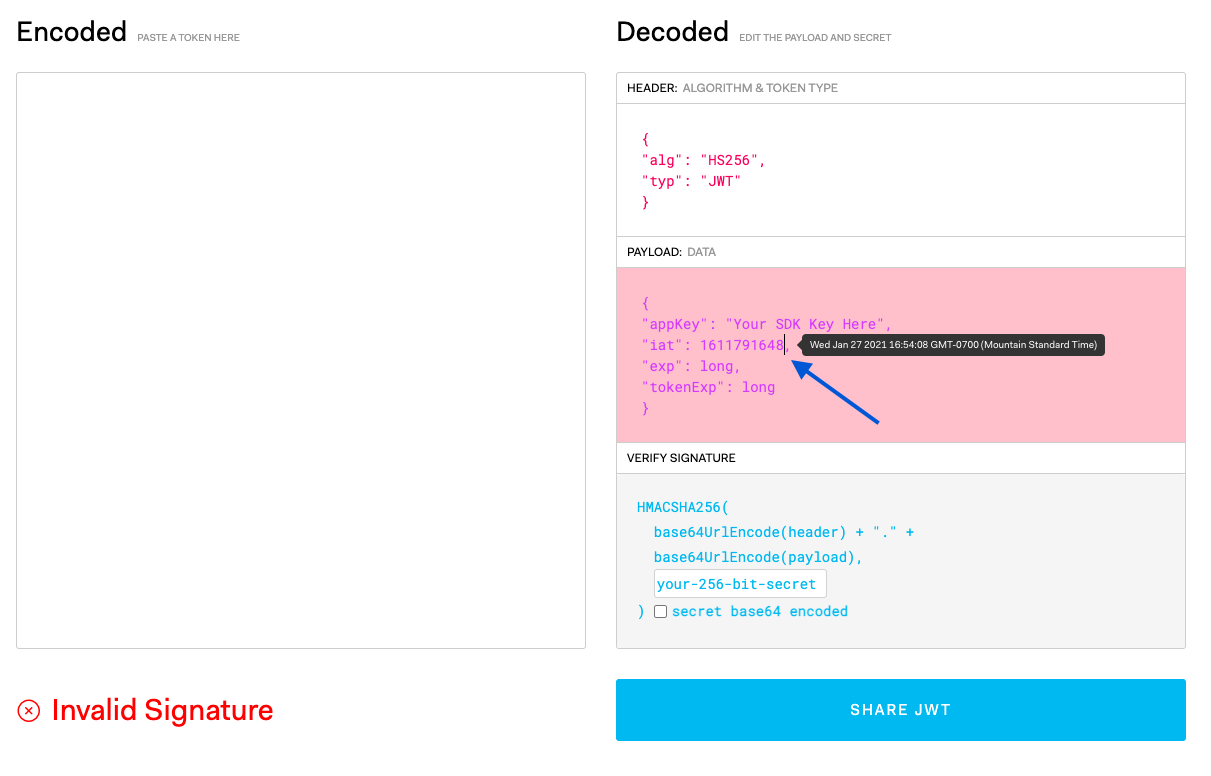The height and width of the screenshot is (776, 1211).
Task: Select the PAYLOAD: DATA section header
Action: pos(900,252)
